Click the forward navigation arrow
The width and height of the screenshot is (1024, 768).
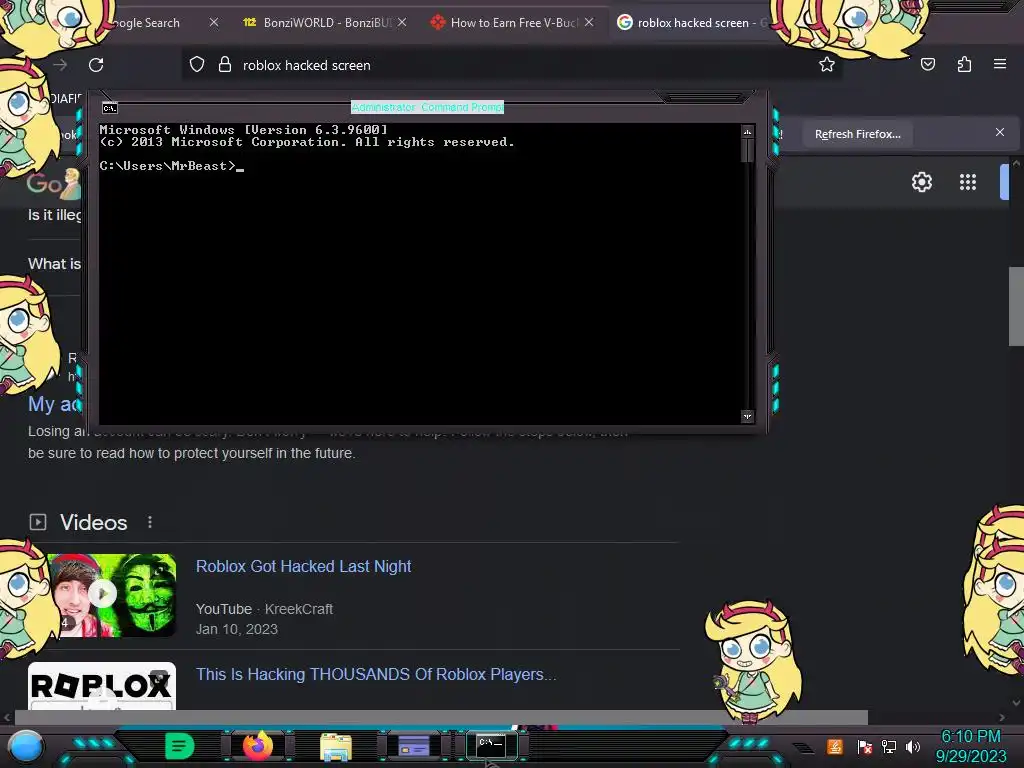coord(60,65)
